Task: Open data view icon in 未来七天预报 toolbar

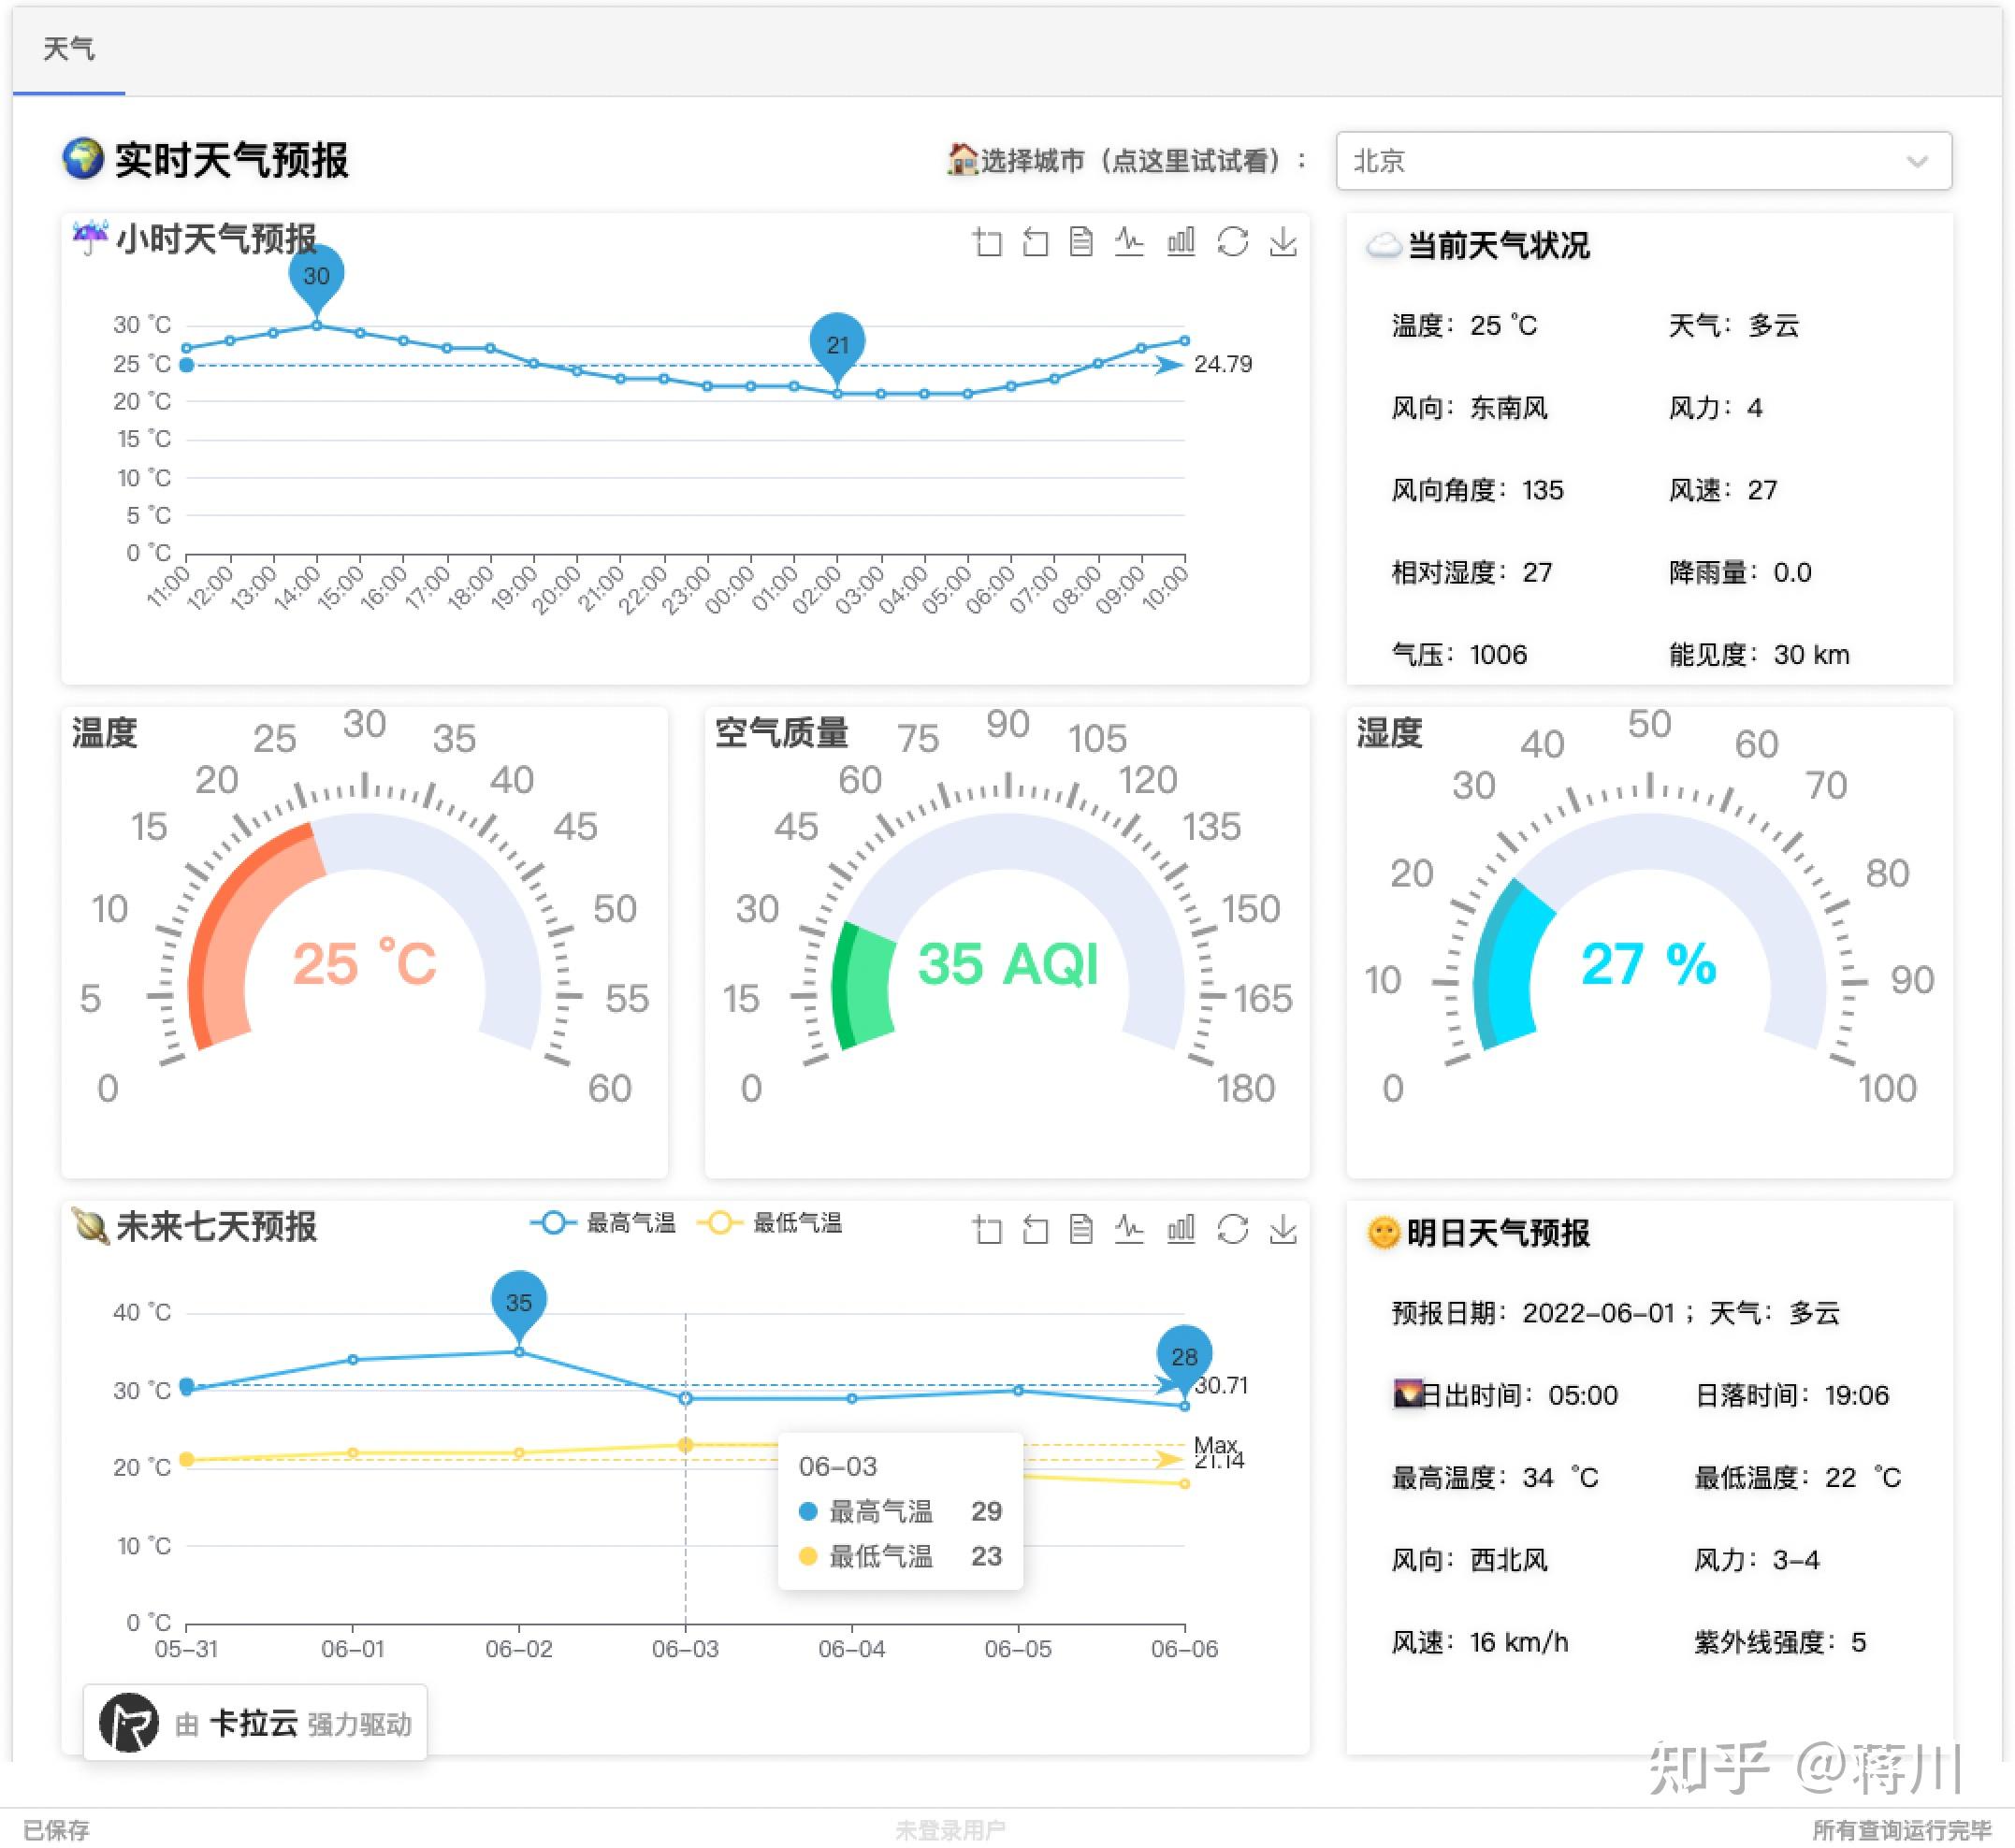Action: pos(1081,1230)
